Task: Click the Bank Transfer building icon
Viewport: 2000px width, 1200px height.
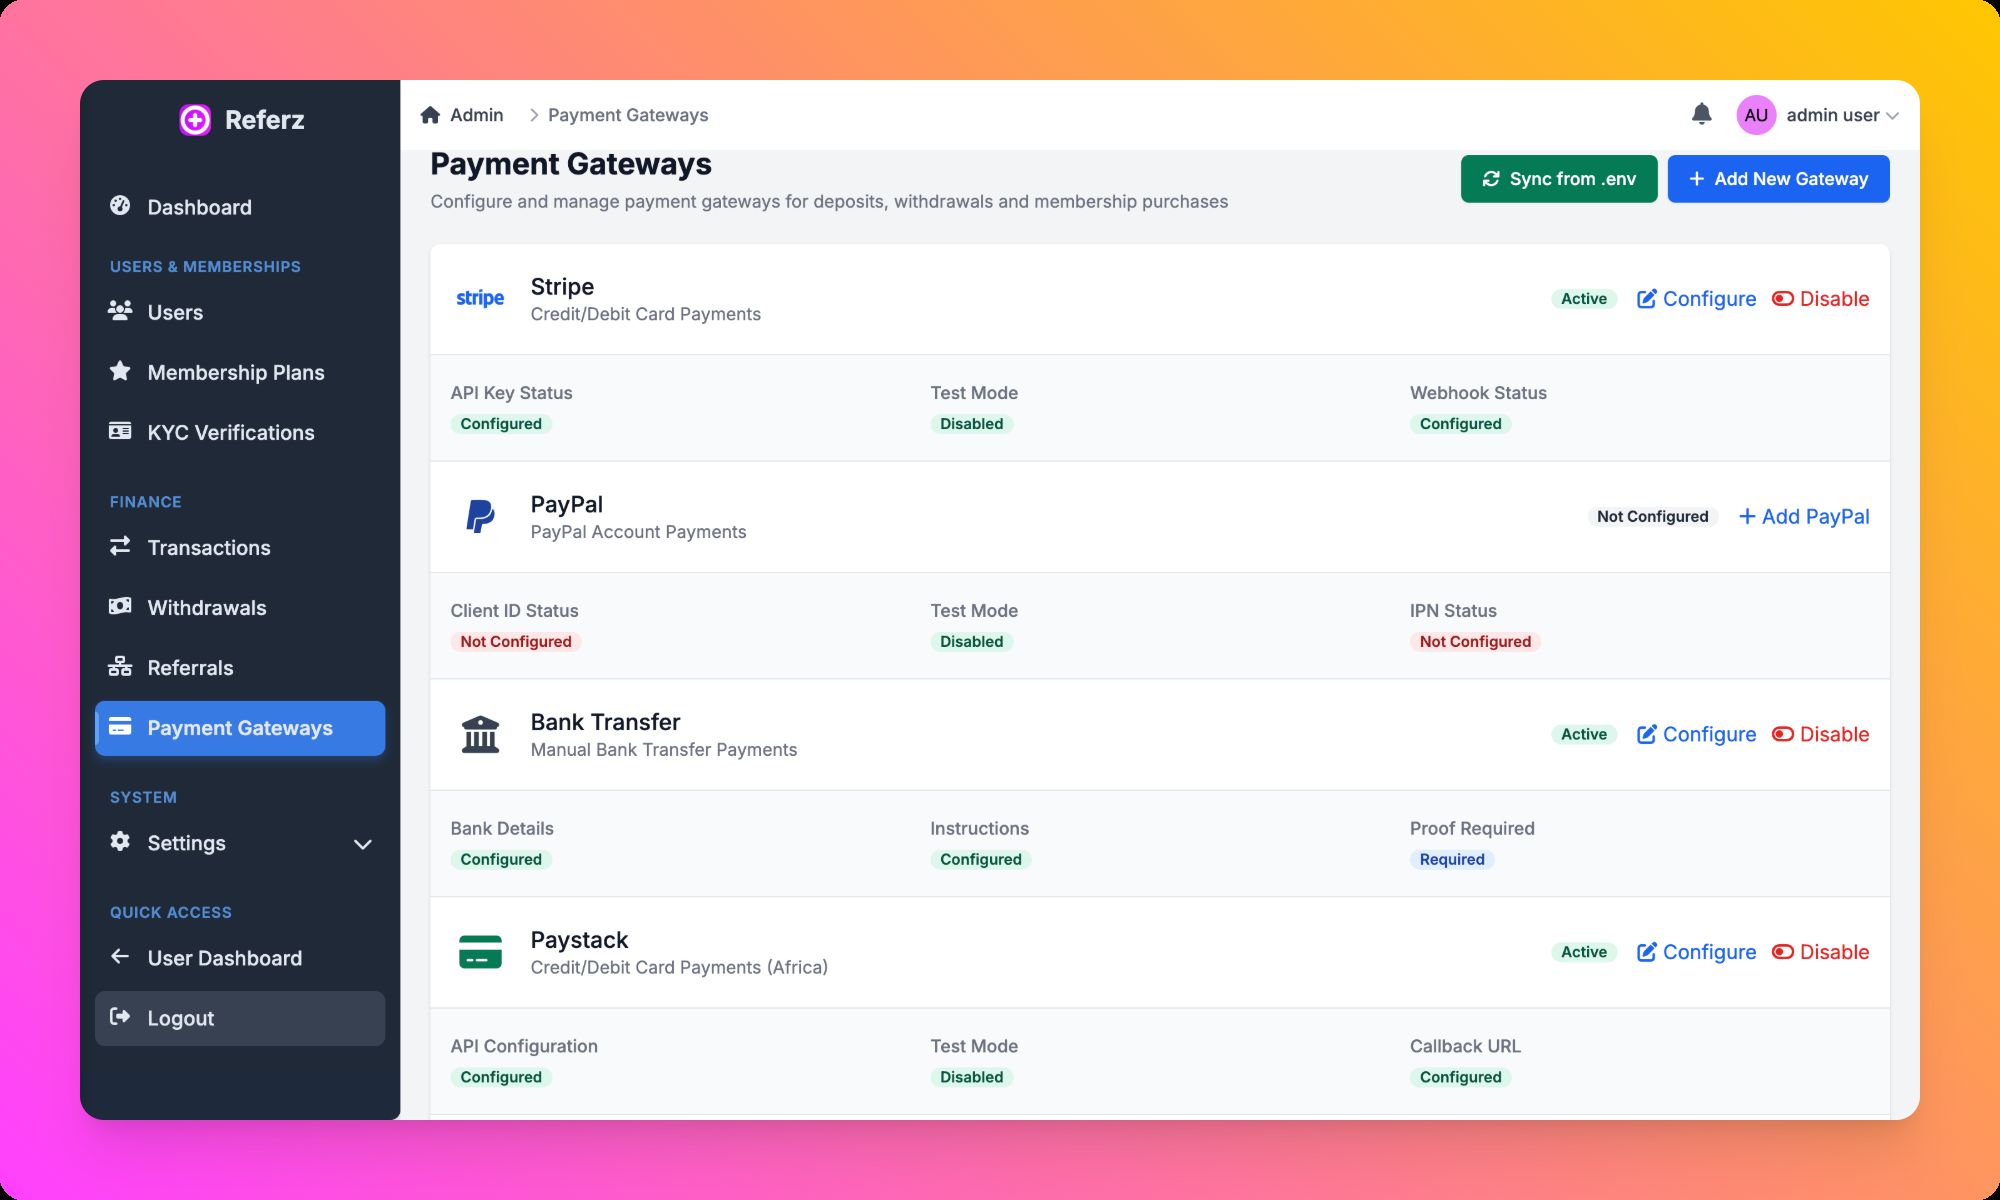Action: 480,734
